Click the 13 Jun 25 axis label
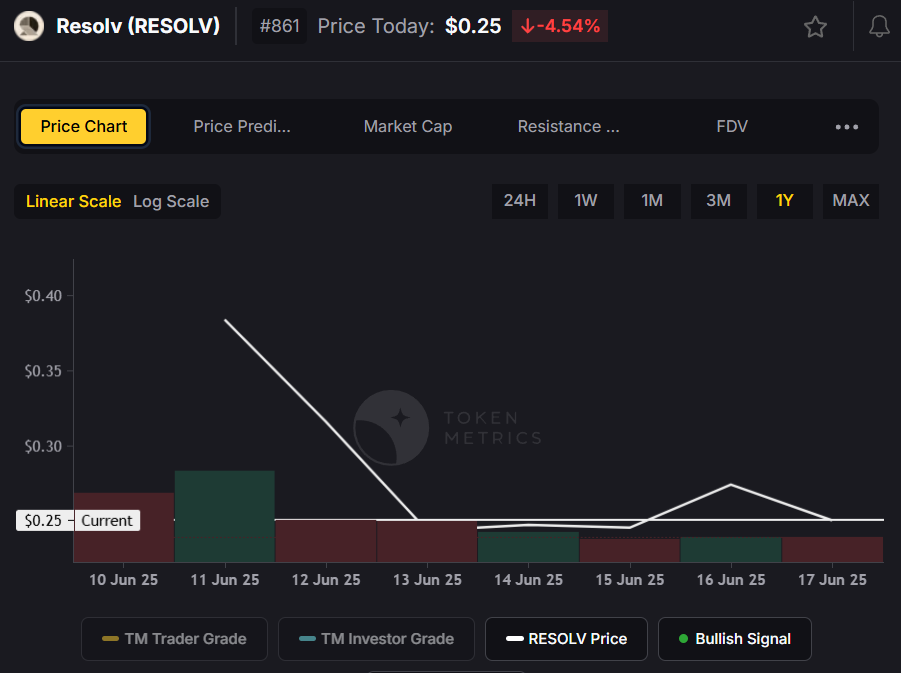 tap(427, 579)
